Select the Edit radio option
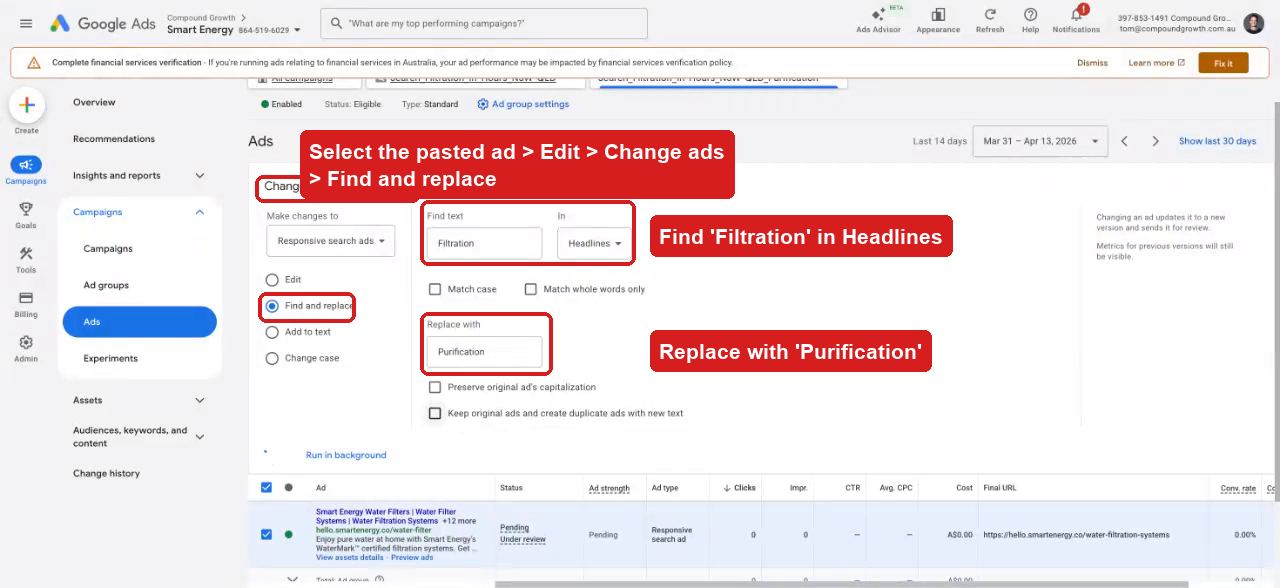Viewport: 1280px width, 588px height. 272,280
